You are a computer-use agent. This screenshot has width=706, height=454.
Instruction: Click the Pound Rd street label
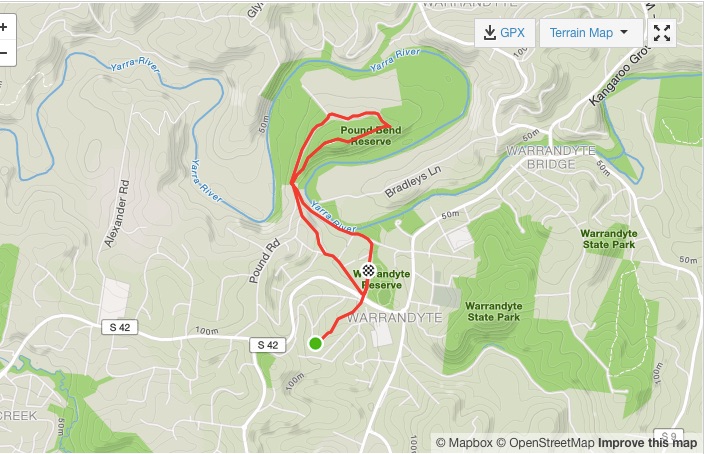(x=265, y=261)
